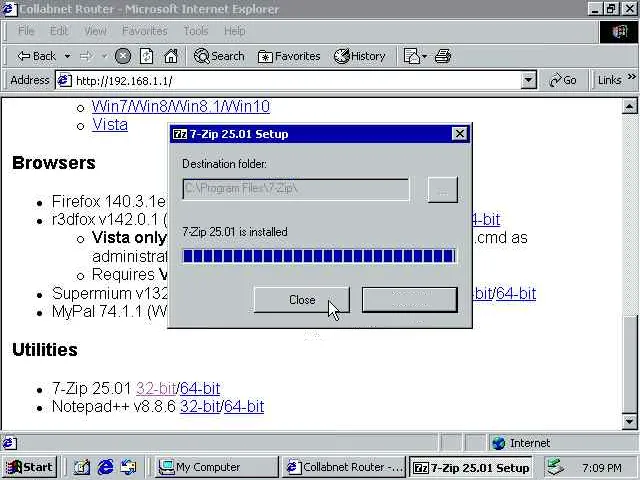Click the browse "..." button beside the destination folder
640x480 pixels.
[x=443, y=189]
